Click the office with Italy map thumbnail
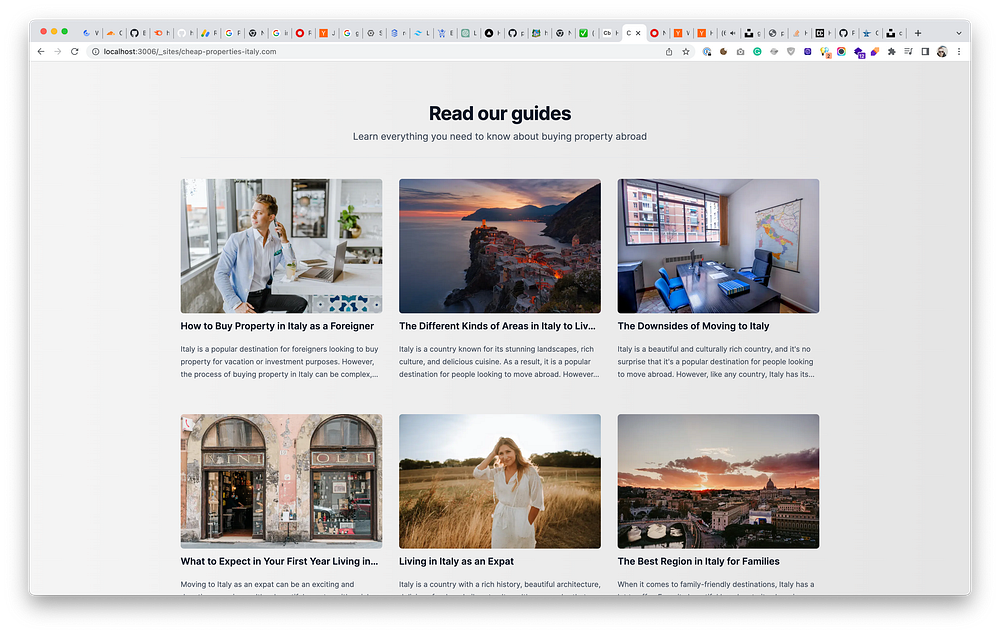The image size is (1000, 634). point(718,246)
